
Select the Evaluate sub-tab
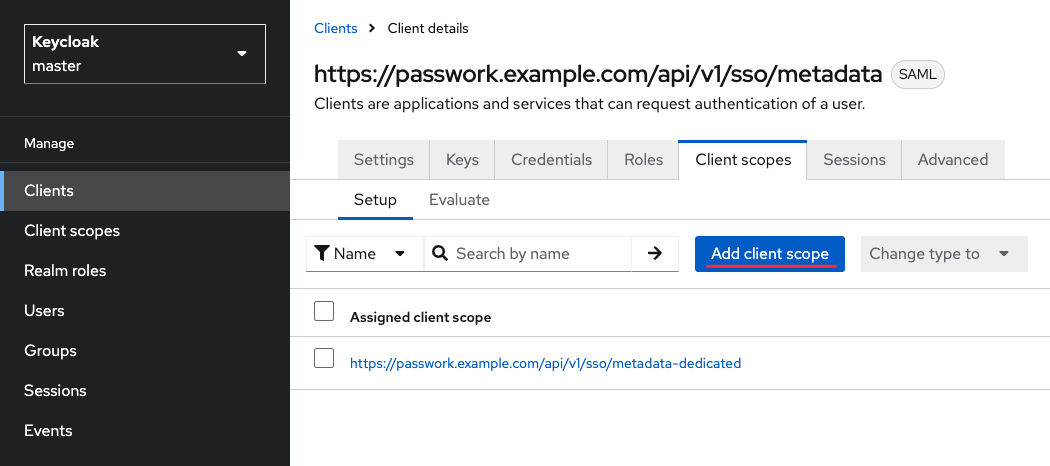459,200
